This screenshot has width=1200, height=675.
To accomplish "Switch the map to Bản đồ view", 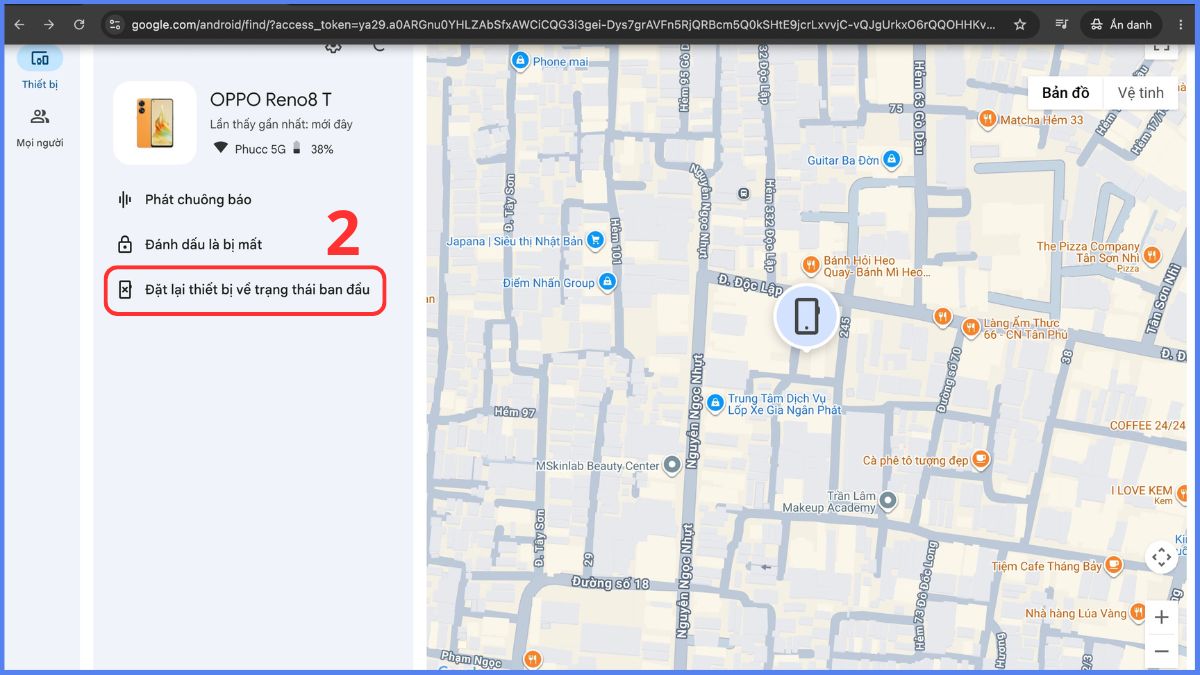I will [x=1065, y=93].
